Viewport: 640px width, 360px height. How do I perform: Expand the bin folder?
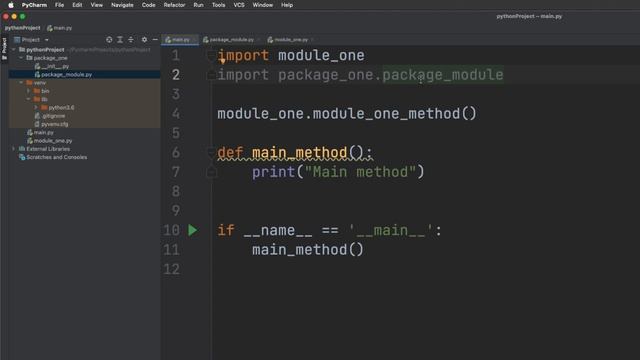click(29, 91)
